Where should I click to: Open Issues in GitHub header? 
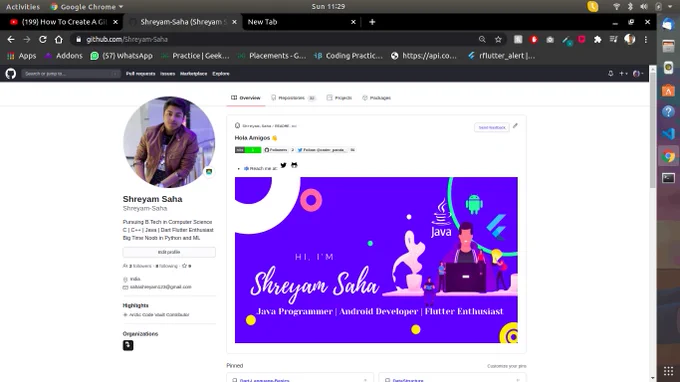(x=167, y=74)
